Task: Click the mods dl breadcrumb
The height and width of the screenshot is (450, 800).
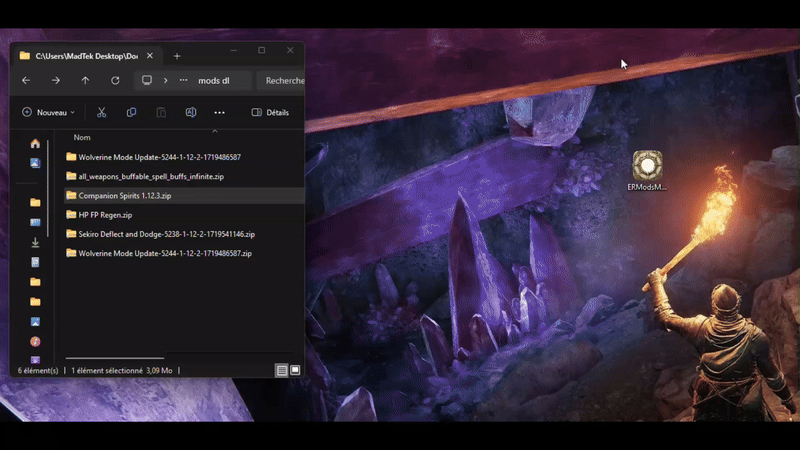Action: click(214, 81)
